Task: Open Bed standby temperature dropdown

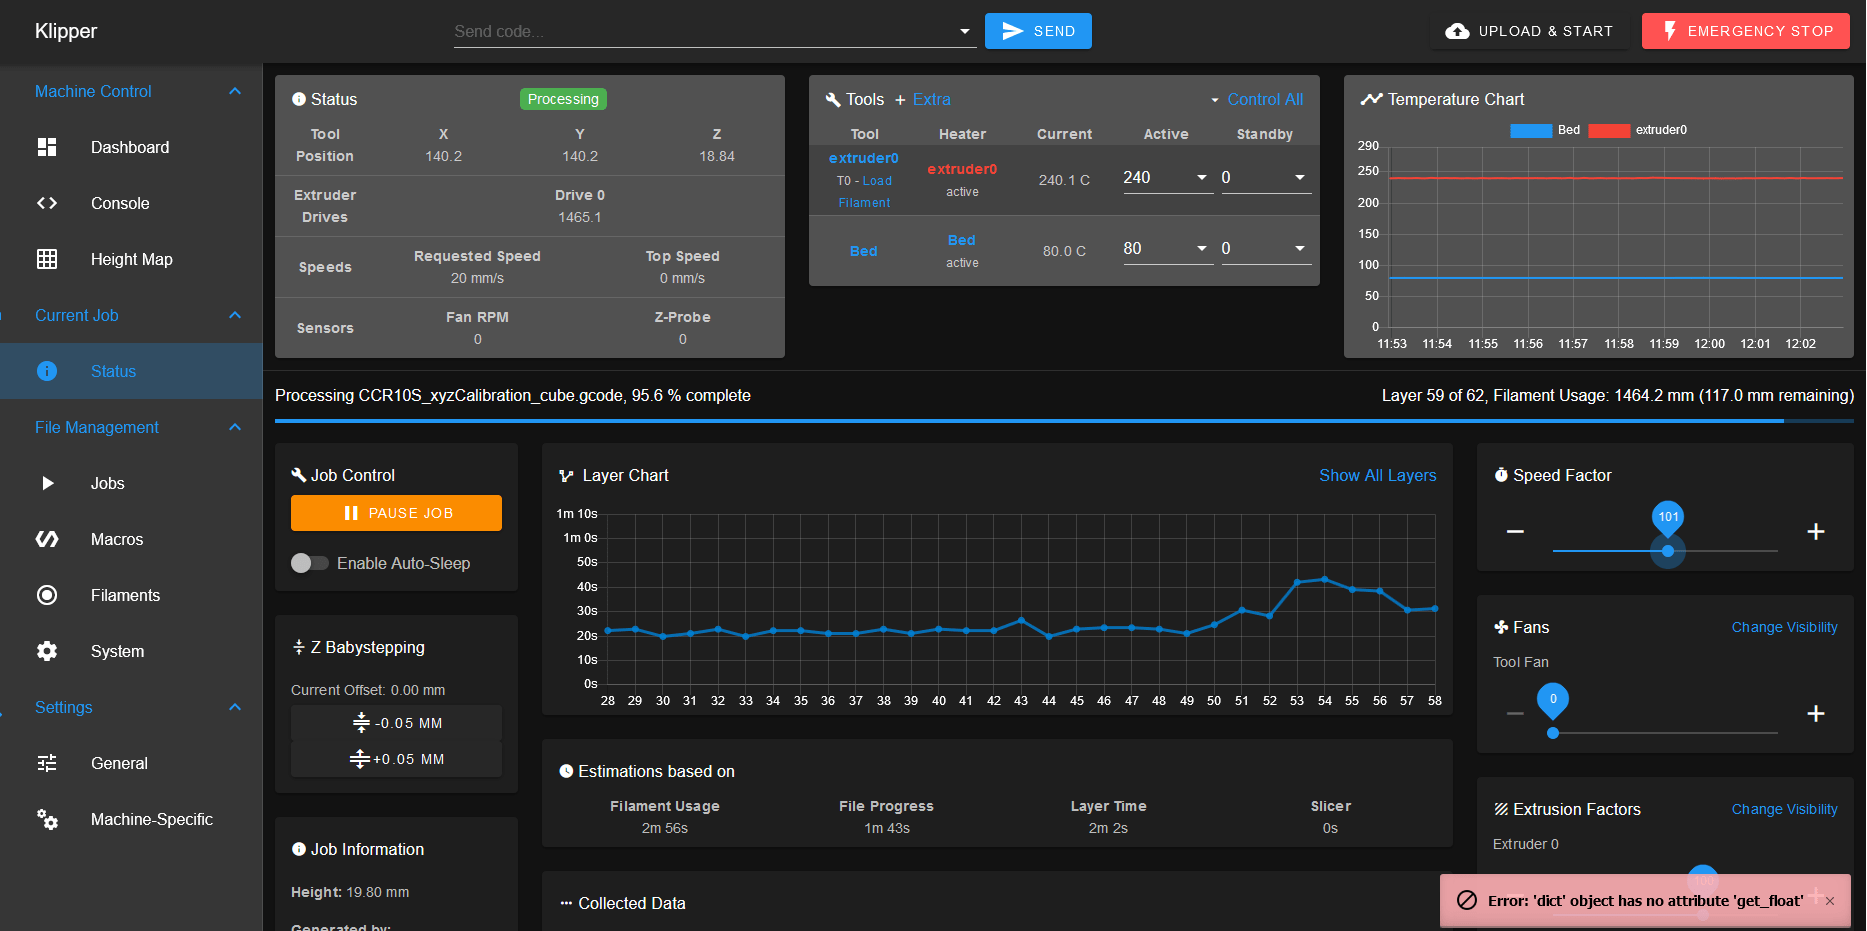Action: point(1300,248)
